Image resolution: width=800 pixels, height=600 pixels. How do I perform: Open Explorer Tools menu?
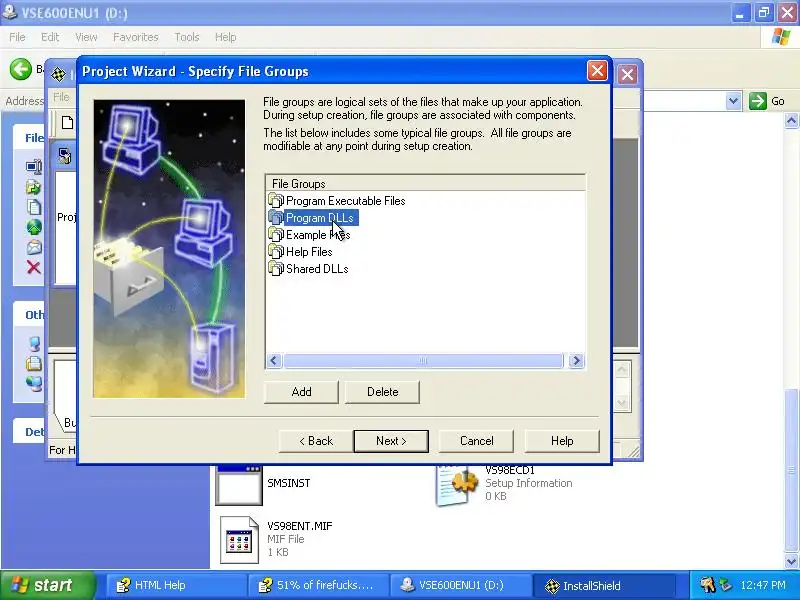187,37
